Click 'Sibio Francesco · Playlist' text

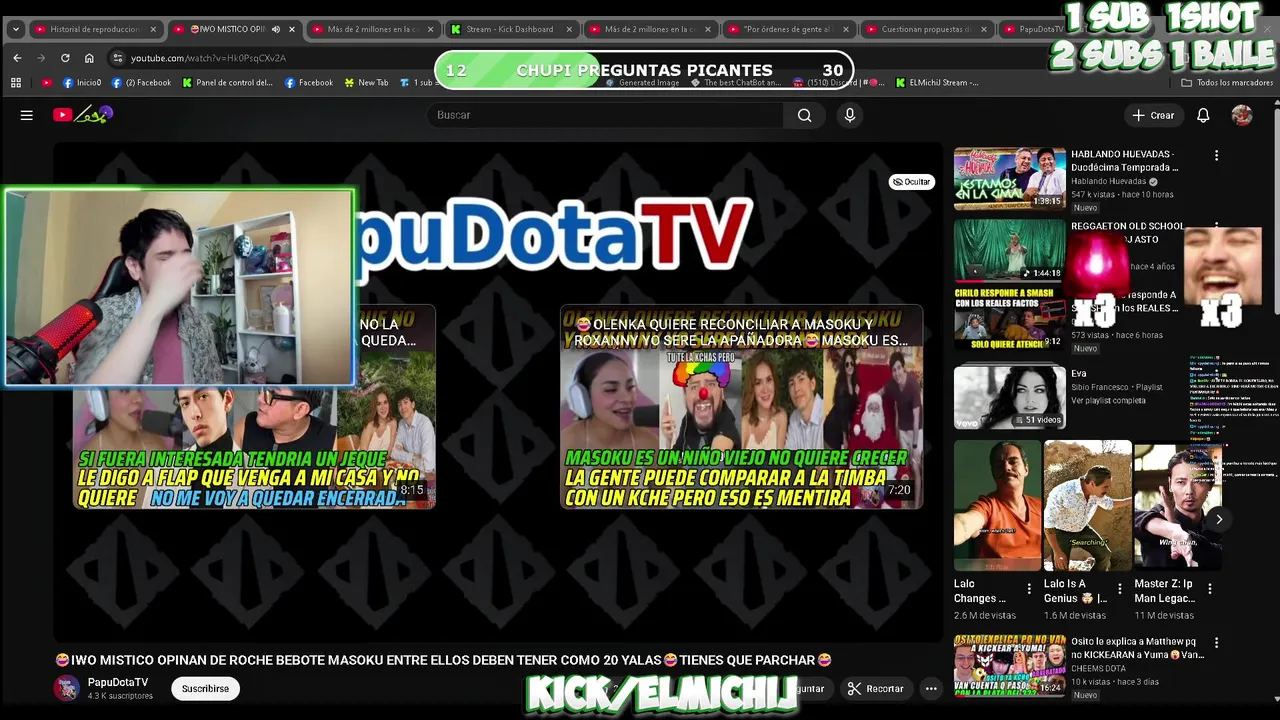click(1117, 387)
